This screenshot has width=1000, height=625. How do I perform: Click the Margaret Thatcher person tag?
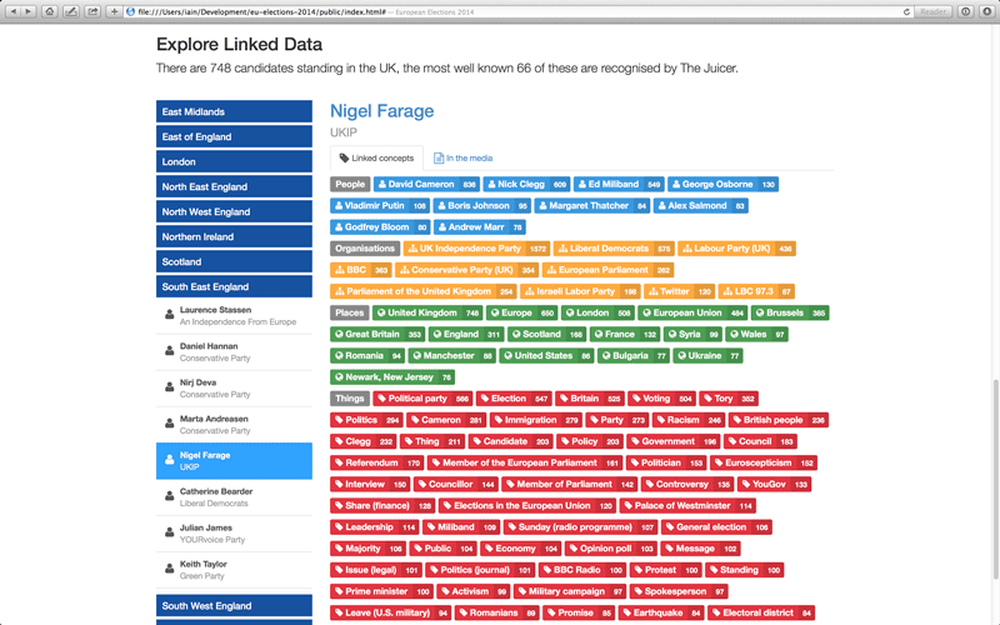click(x=592, y=205)
